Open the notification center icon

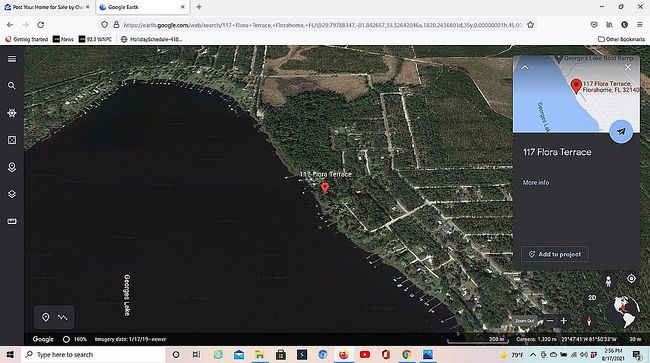637,355
